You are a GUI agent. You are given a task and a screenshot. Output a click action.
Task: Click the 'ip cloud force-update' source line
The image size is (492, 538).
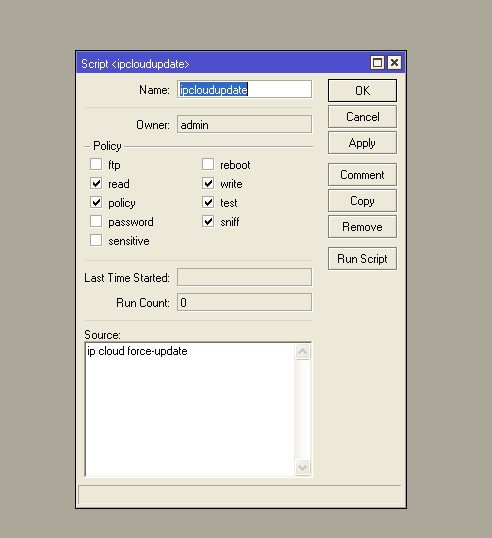coord(137,351)
